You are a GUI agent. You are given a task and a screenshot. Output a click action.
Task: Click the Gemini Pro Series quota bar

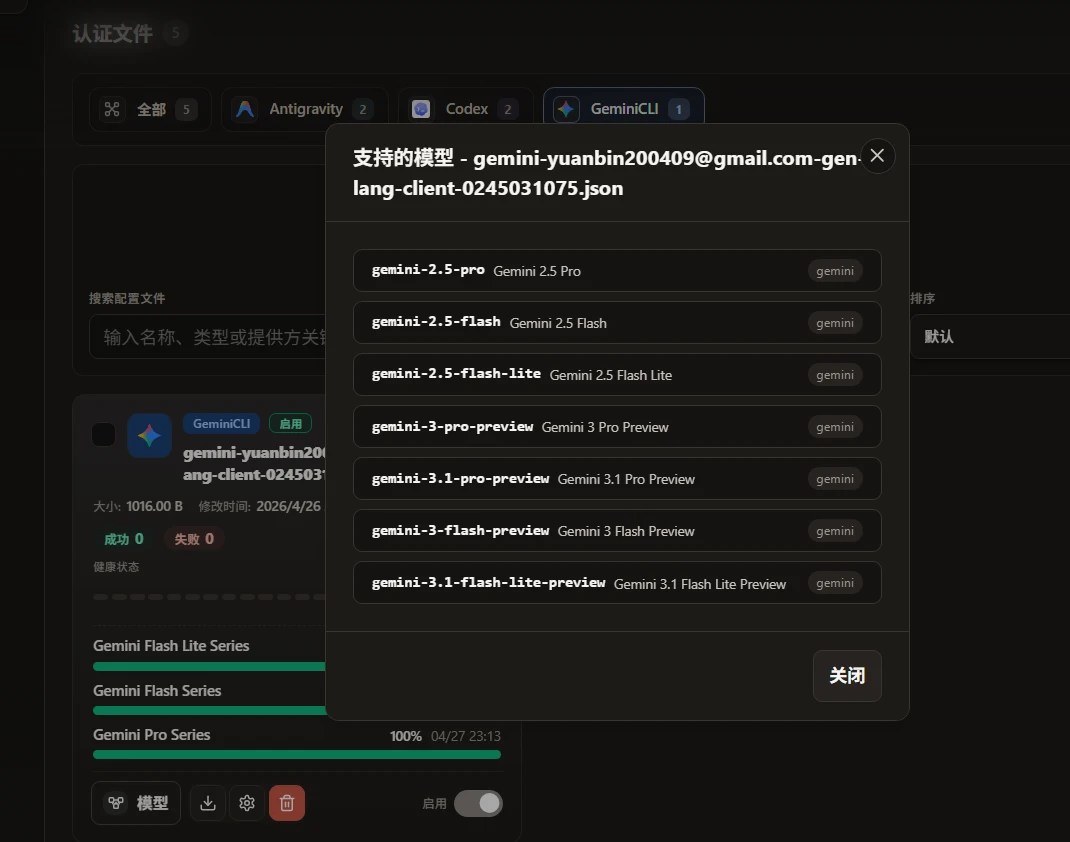tap(297, 755)
